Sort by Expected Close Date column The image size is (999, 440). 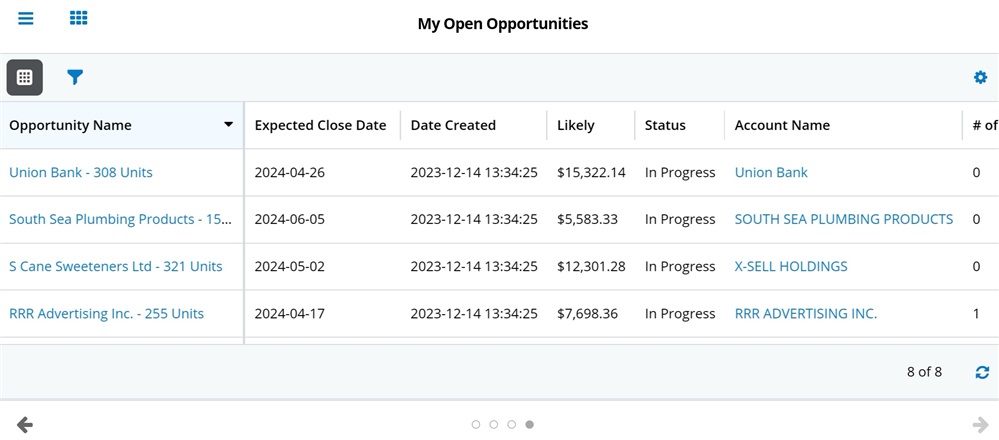(x=320, y=125)
